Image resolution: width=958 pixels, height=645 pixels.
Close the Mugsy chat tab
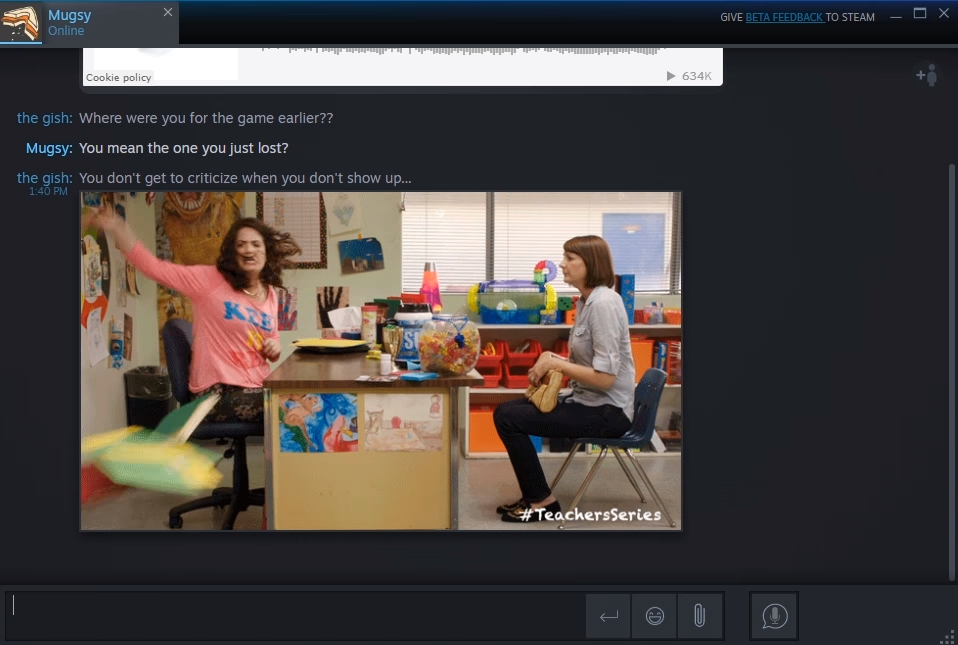pyautogui.click(x=165, y=12)
